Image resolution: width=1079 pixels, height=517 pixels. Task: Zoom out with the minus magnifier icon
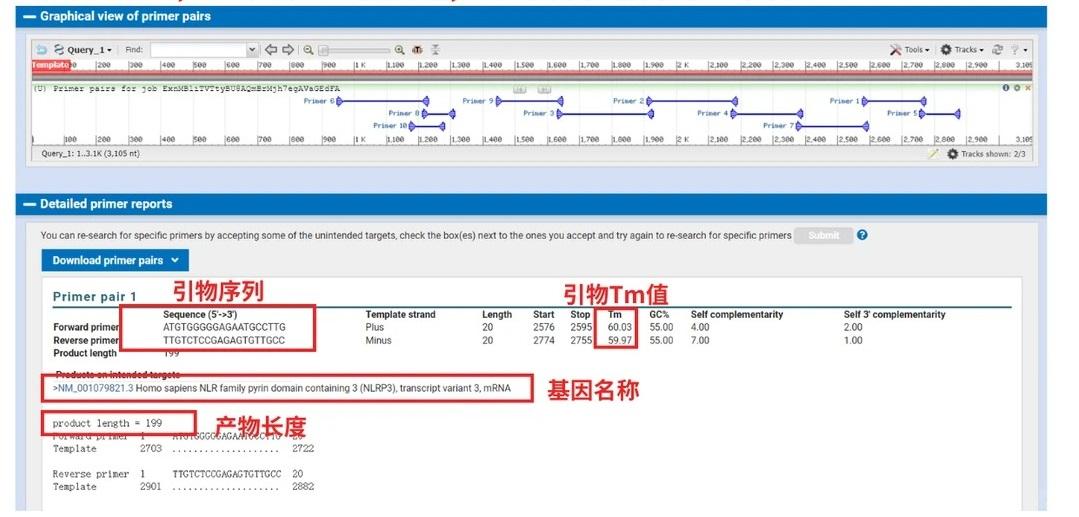pos(309,49)
